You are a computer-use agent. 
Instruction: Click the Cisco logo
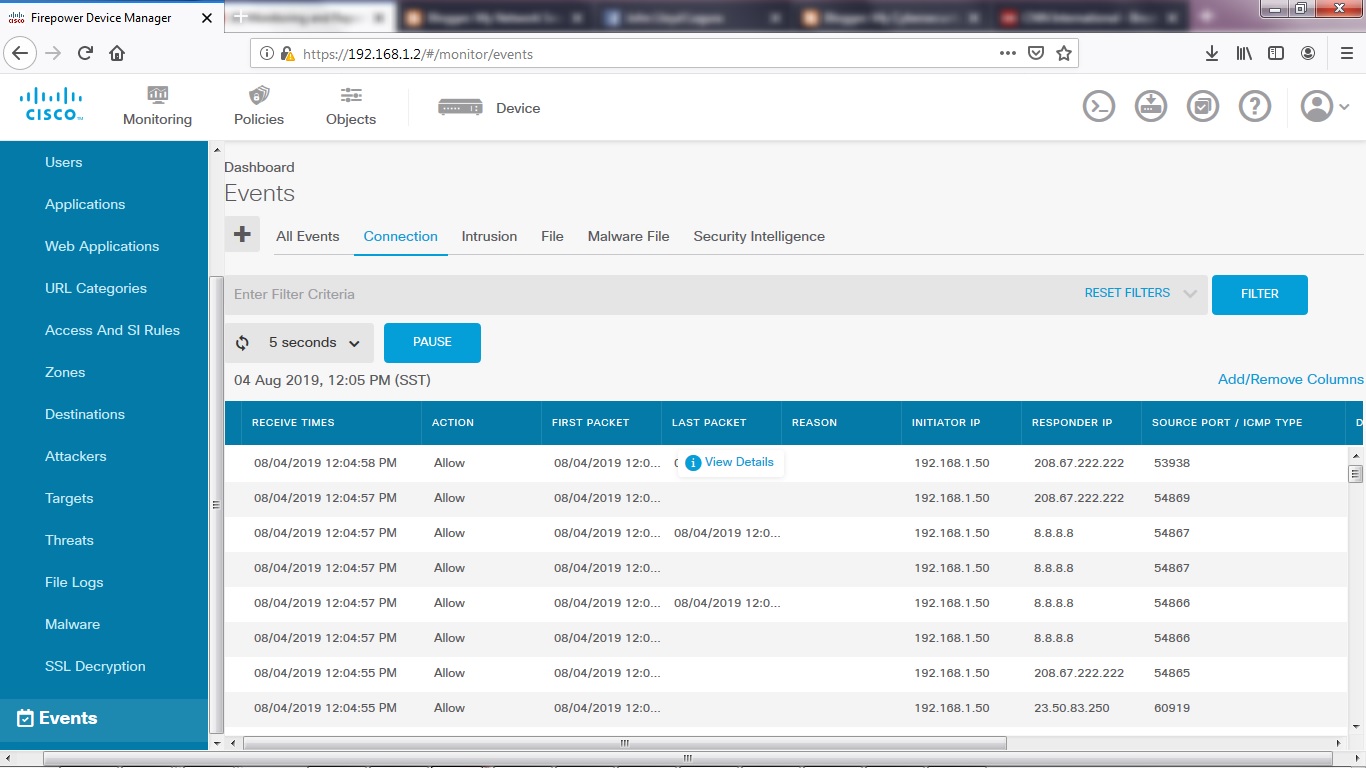tap(51, 105)
